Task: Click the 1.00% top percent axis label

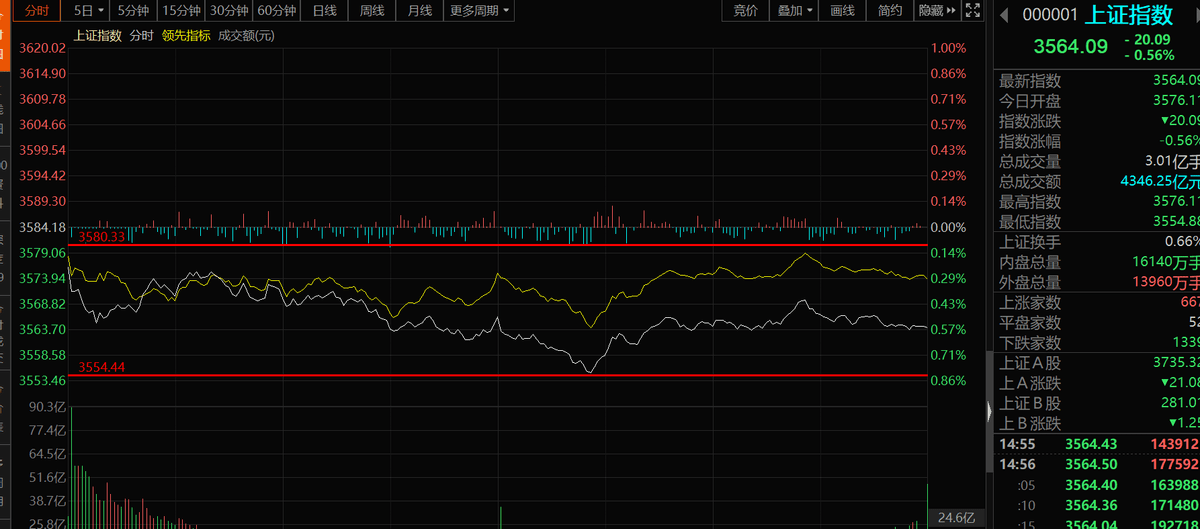Action: coord(949,48)
